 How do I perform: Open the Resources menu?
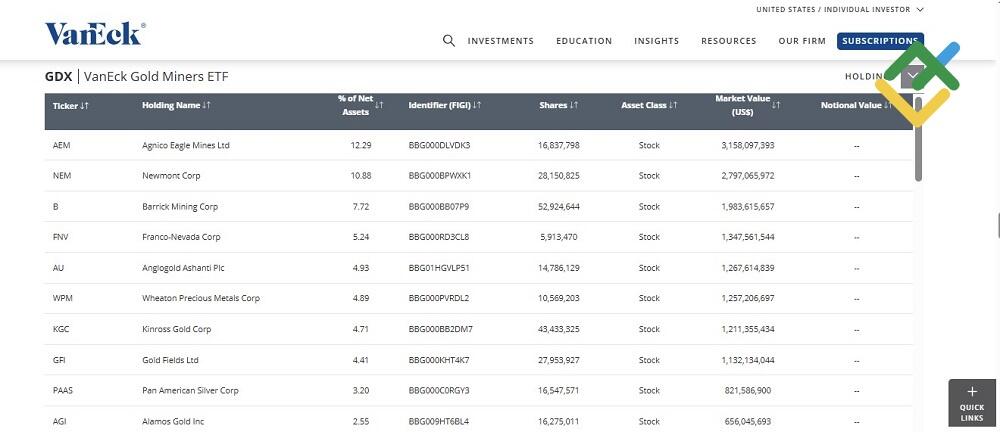[x=728, y=41]
